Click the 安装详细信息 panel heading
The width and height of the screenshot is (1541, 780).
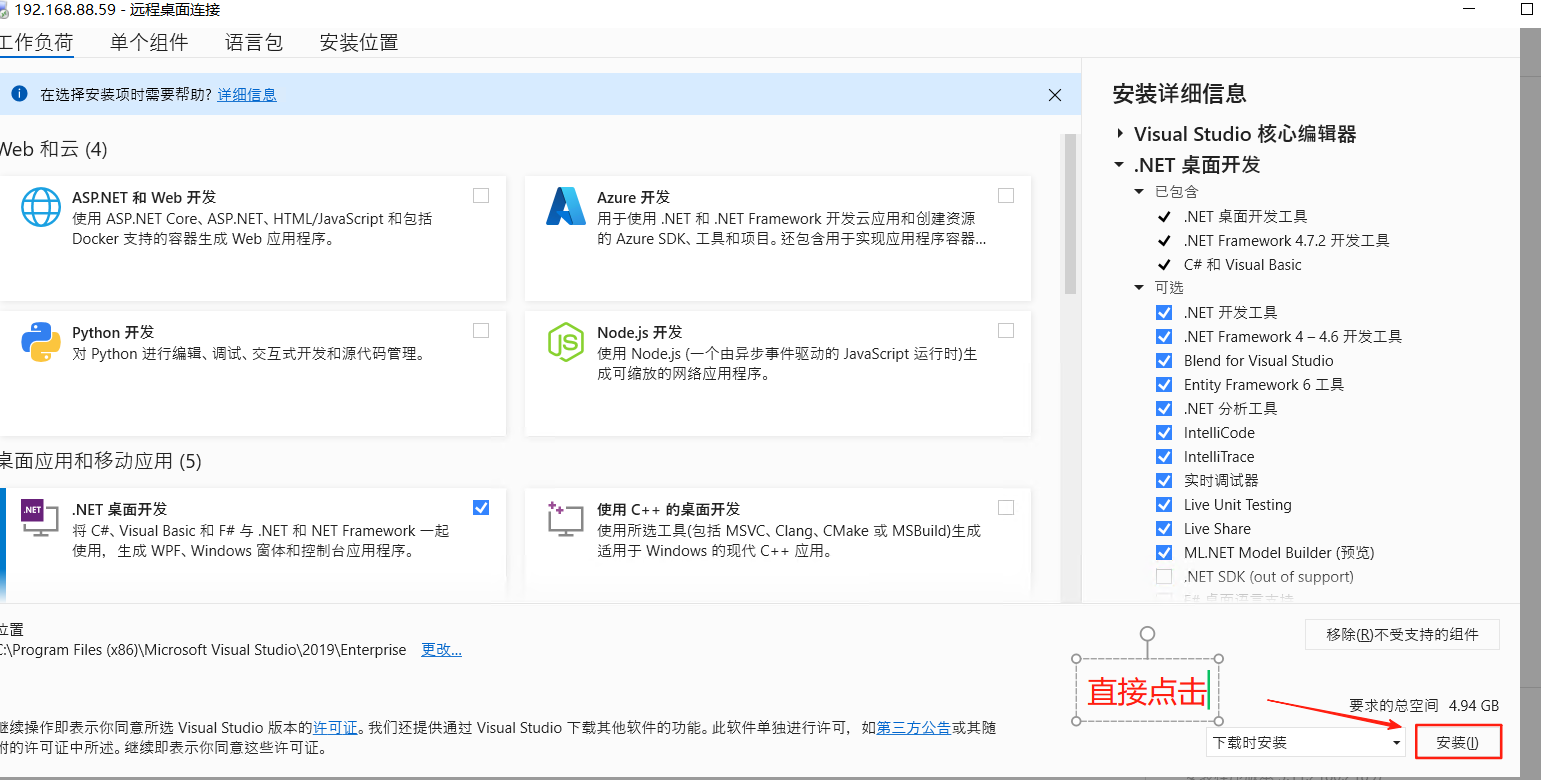tap(1180, 94)
